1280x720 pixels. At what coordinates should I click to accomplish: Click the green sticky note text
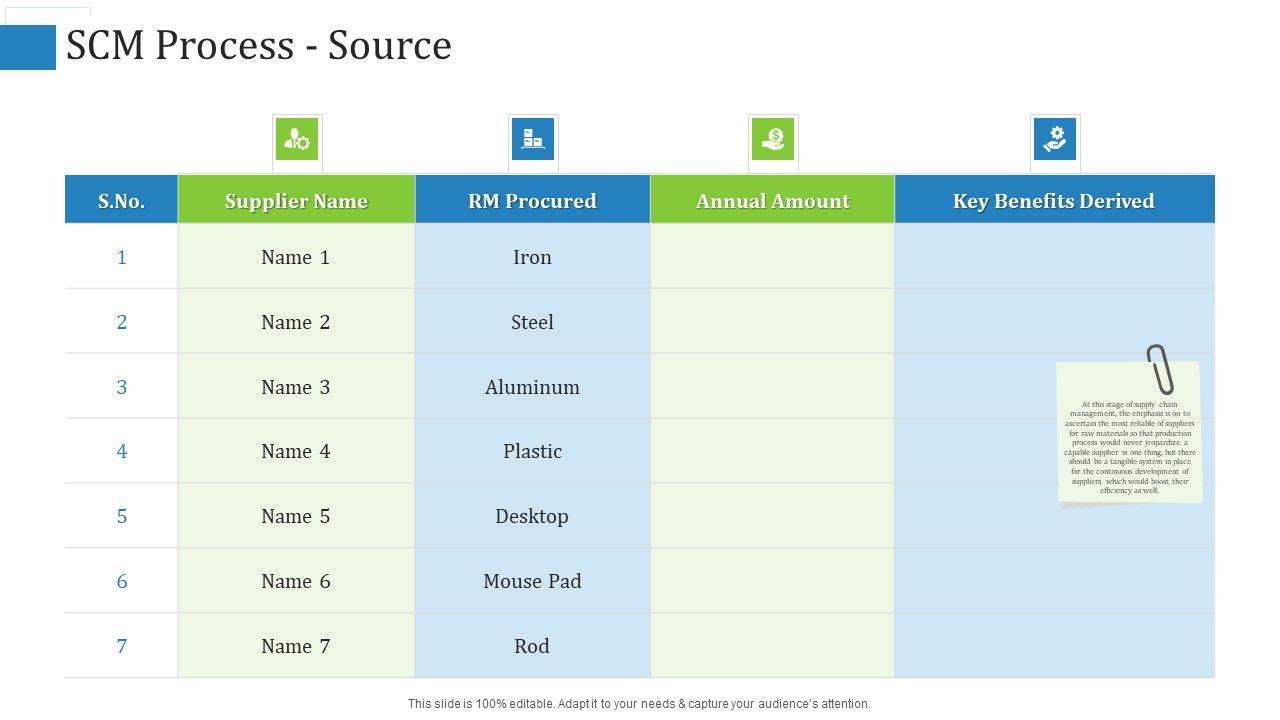click(1129, 448)
